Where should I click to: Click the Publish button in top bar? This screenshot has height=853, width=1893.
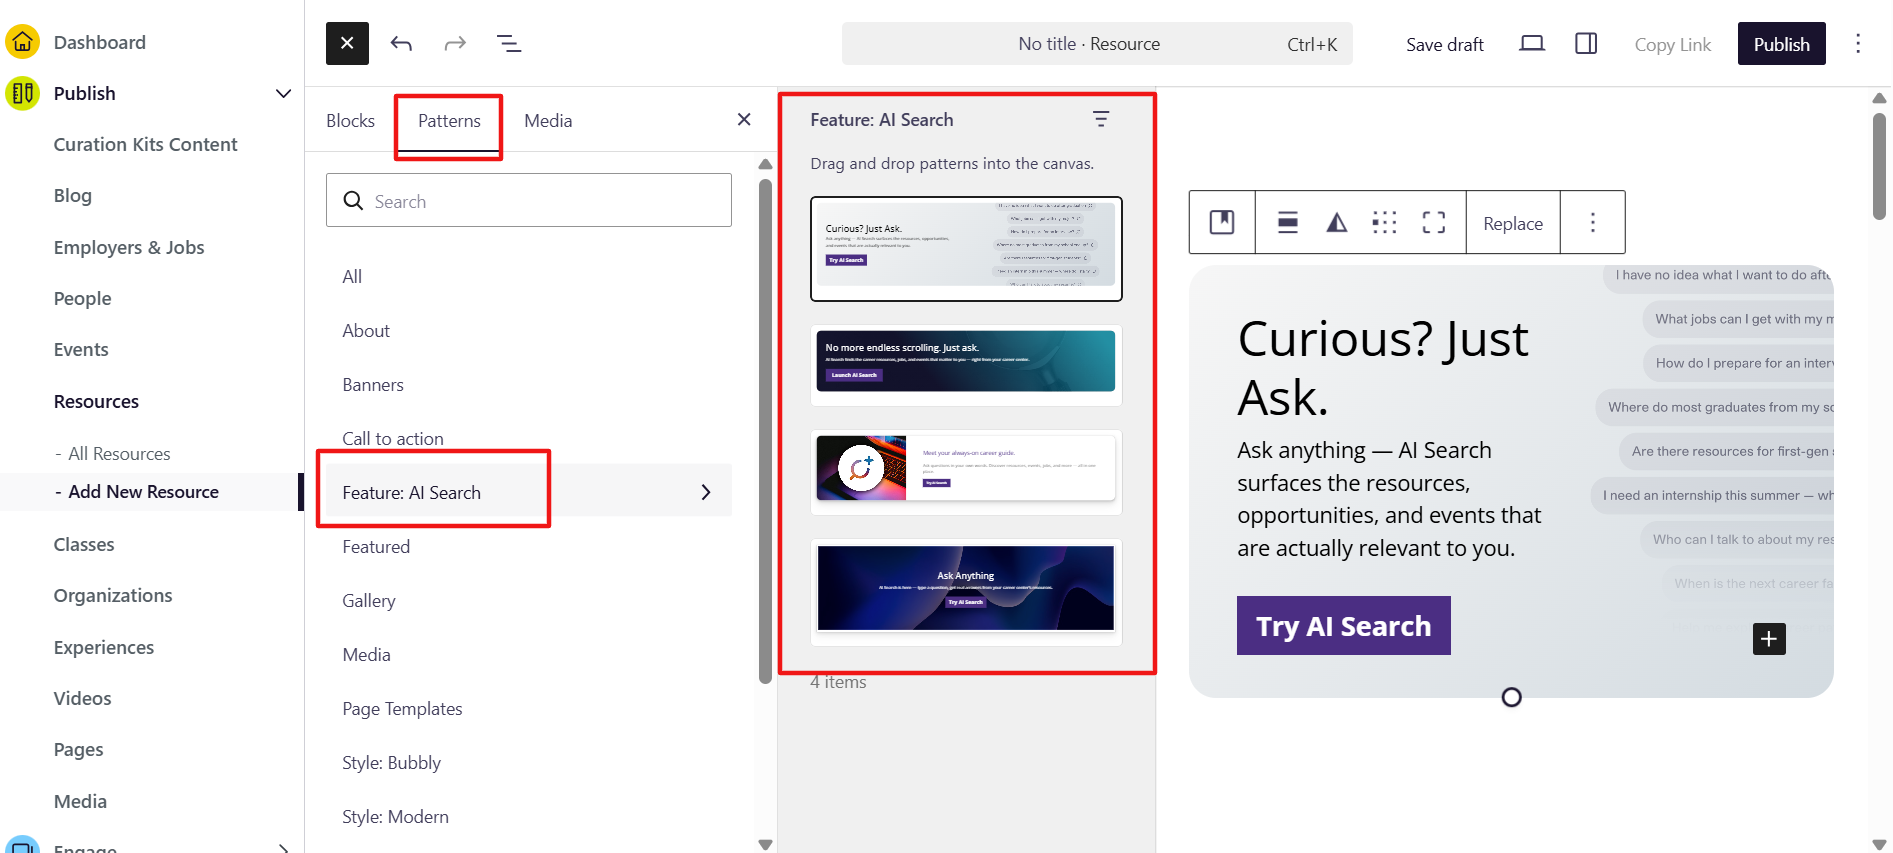[1781, 44]
